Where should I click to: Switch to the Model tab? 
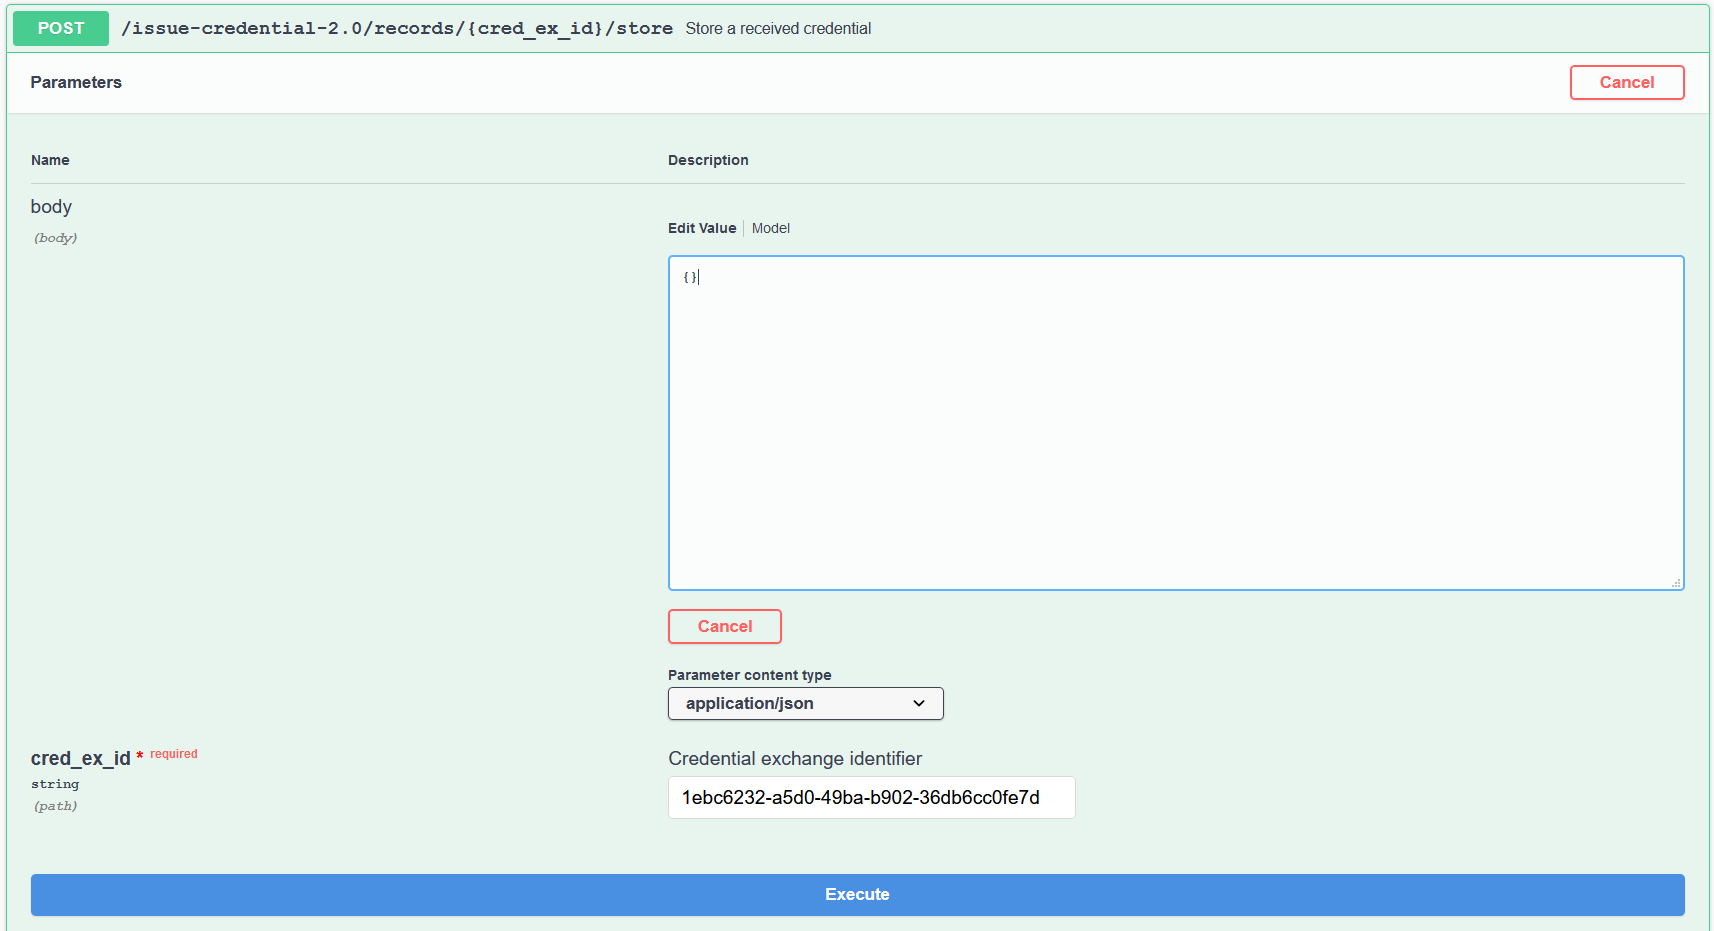pos(770,228)
